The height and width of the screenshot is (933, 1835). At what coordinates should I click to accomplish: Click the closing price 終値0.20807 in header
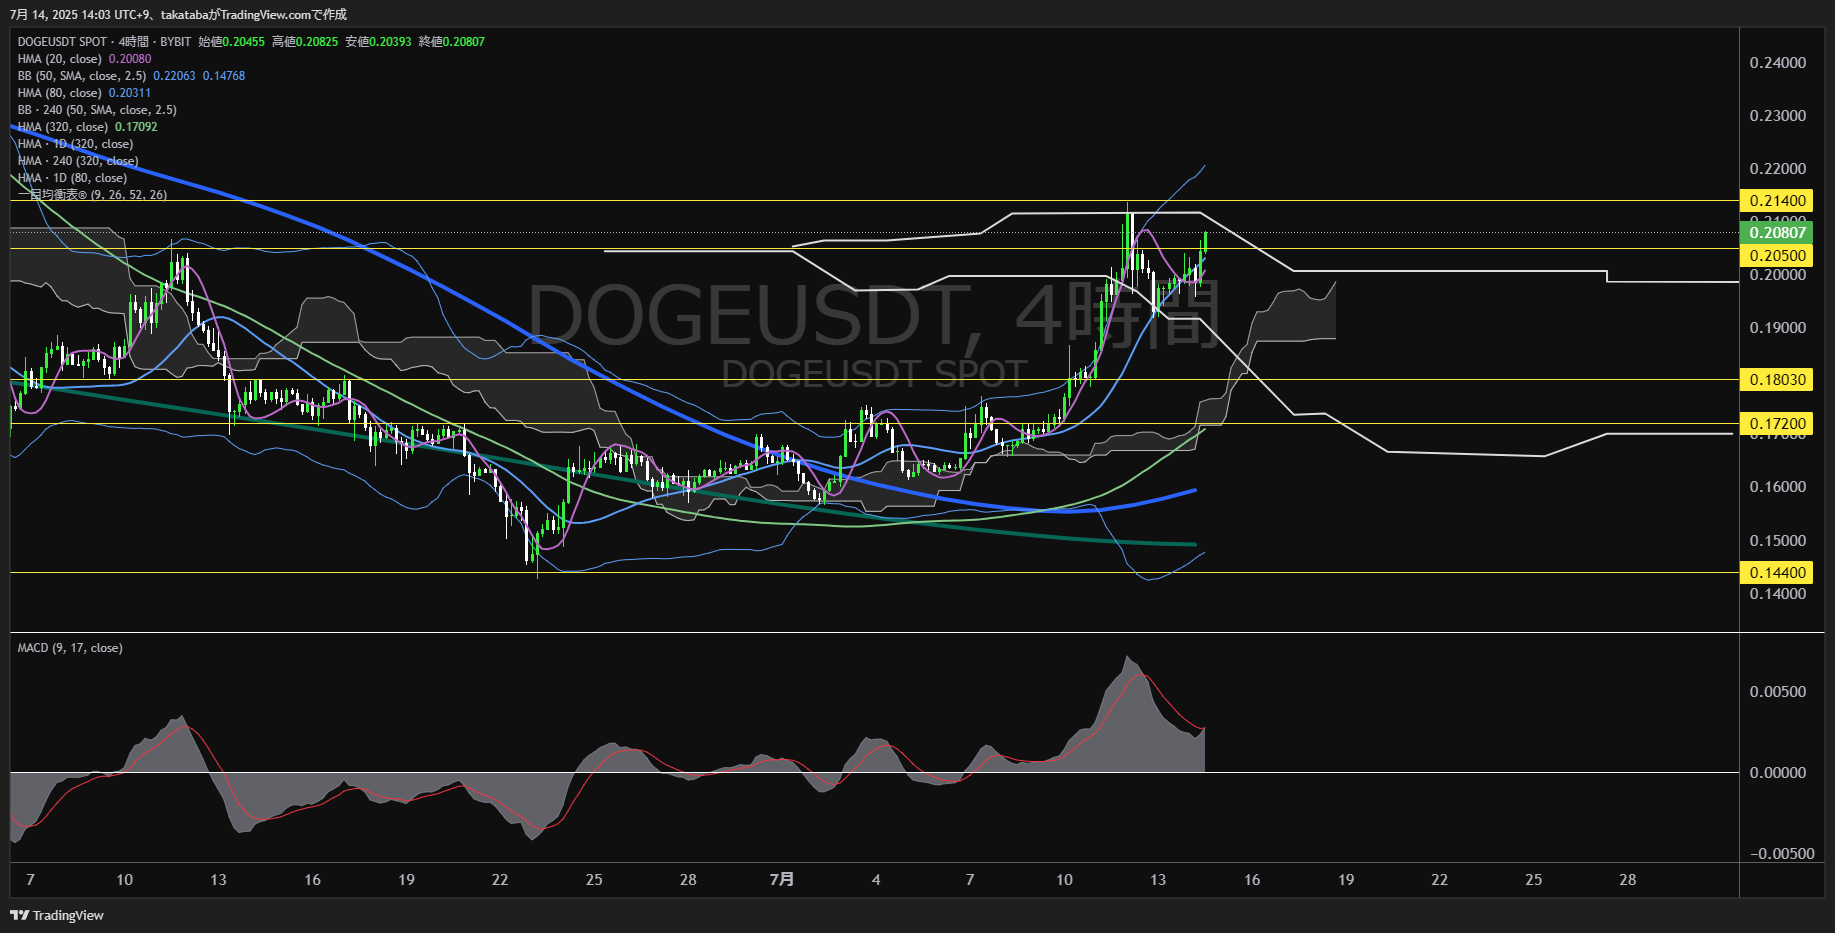point(452,42)
